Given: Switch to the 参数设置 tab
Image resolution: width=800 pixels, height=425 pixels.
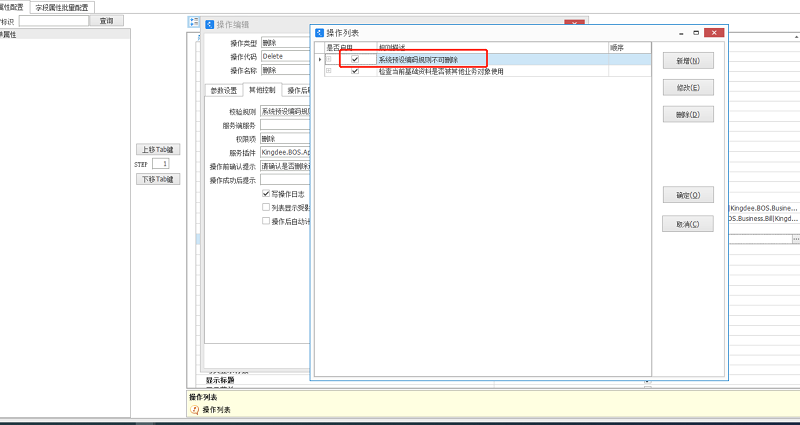Looking at the screenshot, I should 223,91.
